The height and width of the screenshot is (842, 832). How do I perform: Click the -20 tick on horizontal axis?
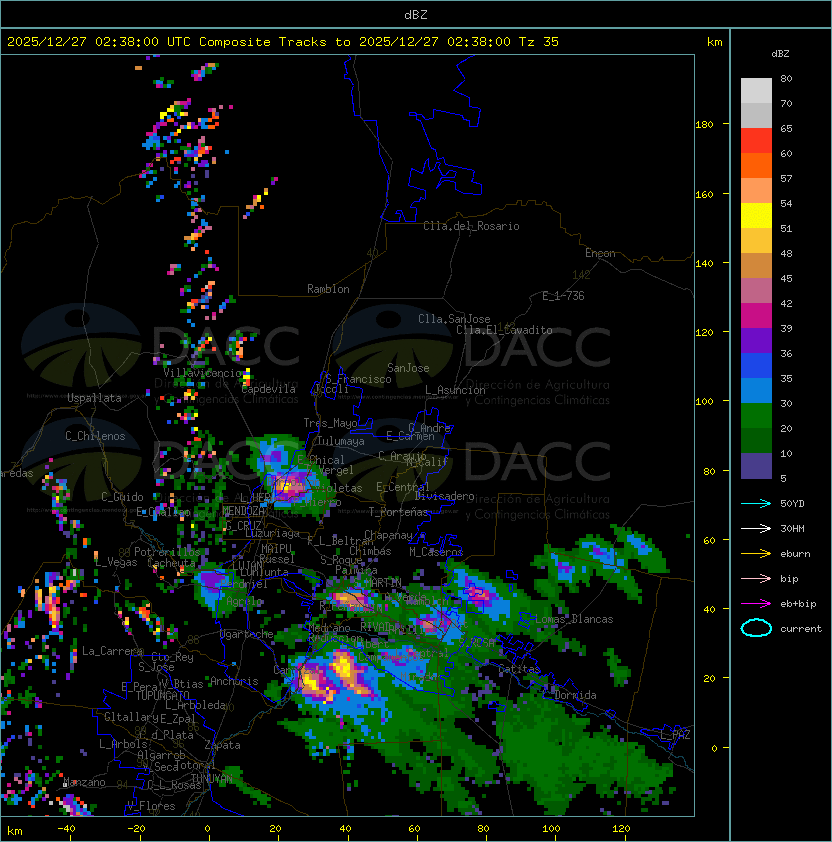click(x=136, y=829)
